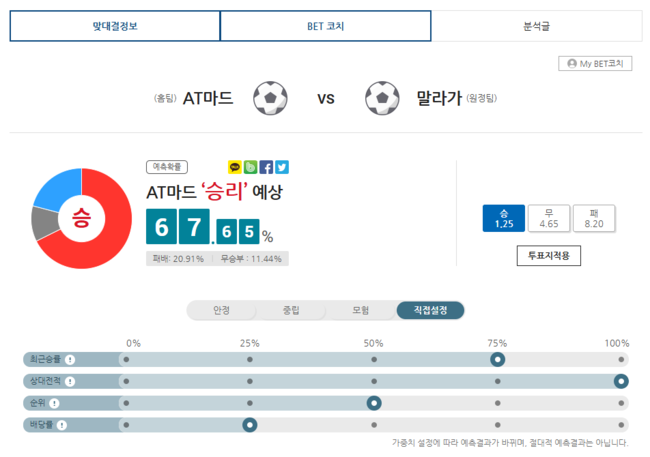Switch to the 분석글 tab

click(x=537, y=26)
